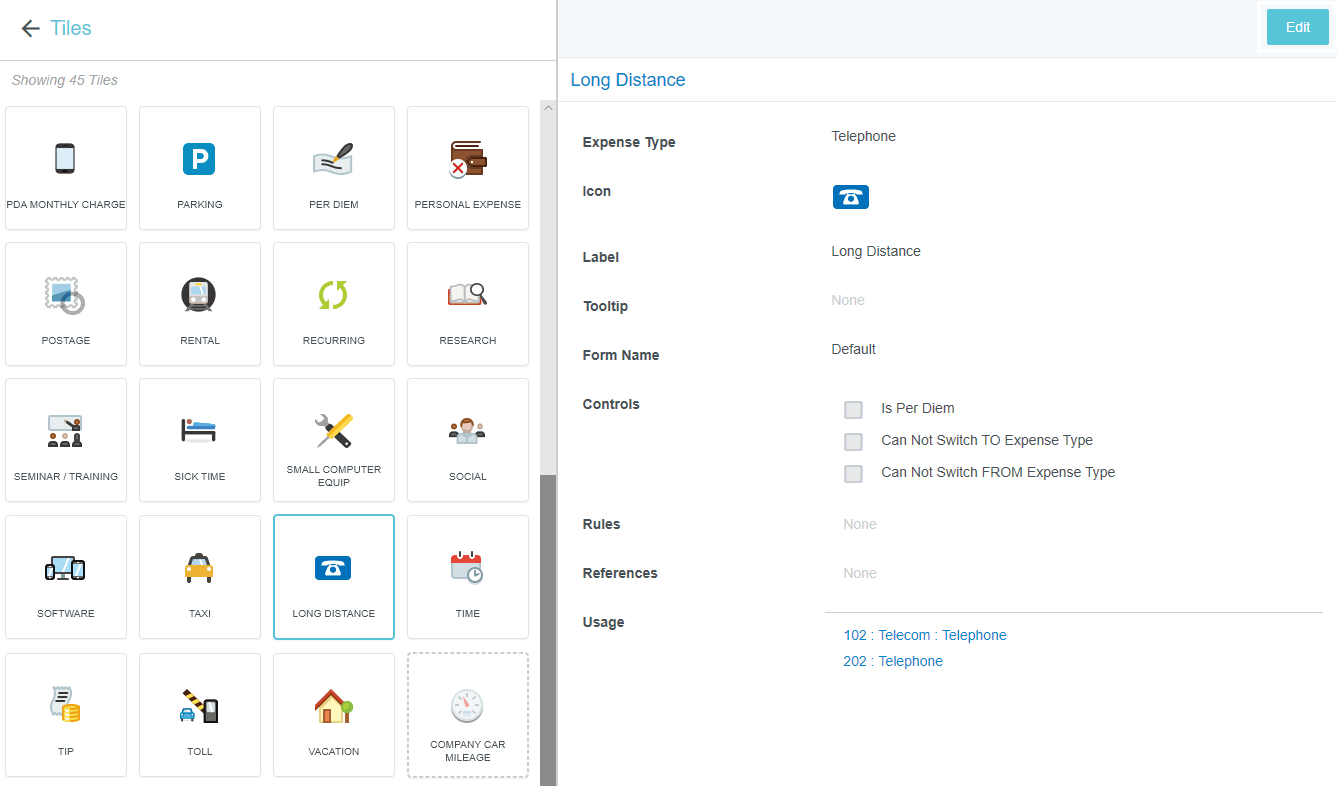Check Can Not Switch TO Expense Type
1337x786 pixels.
tap(853, 441)
